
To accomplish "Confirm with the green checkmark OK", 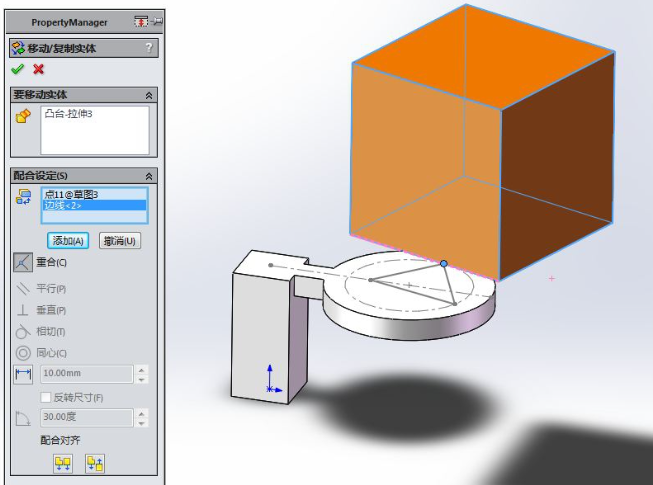I will [x=17, y=69].
